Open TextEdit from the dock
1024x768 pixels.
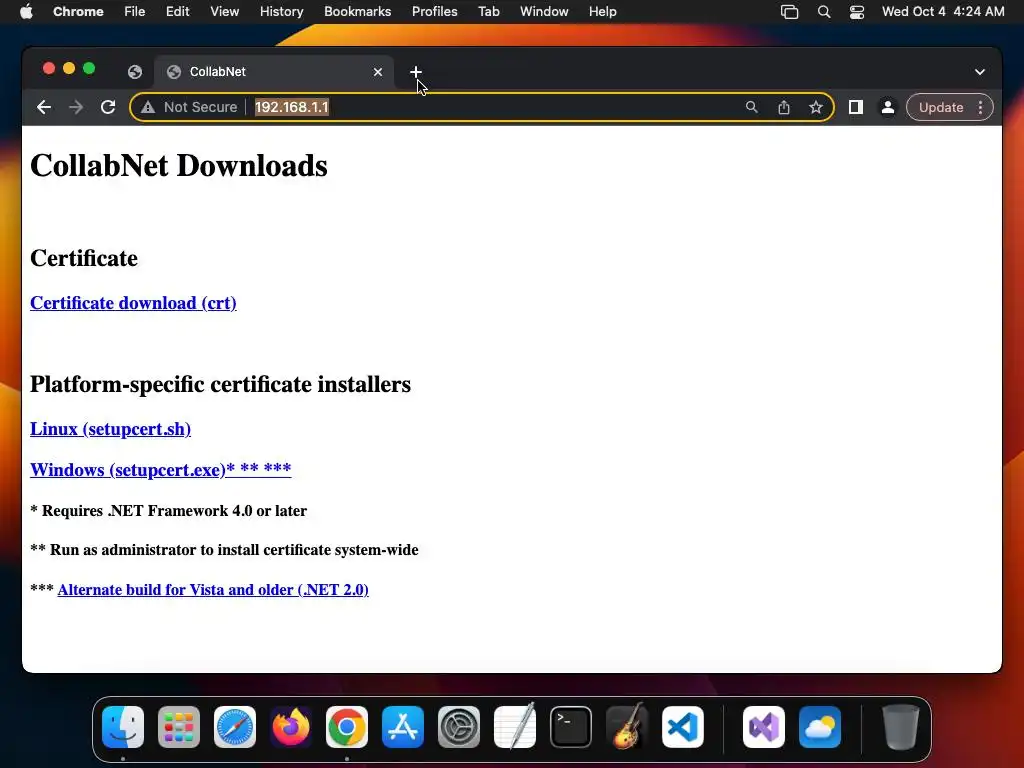point(515,727)
